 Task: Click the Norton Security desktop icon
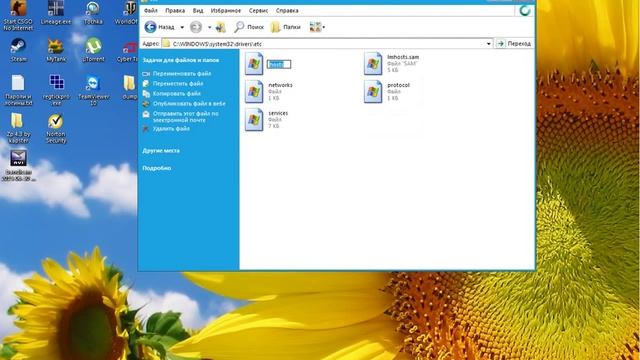pos(56,128)
